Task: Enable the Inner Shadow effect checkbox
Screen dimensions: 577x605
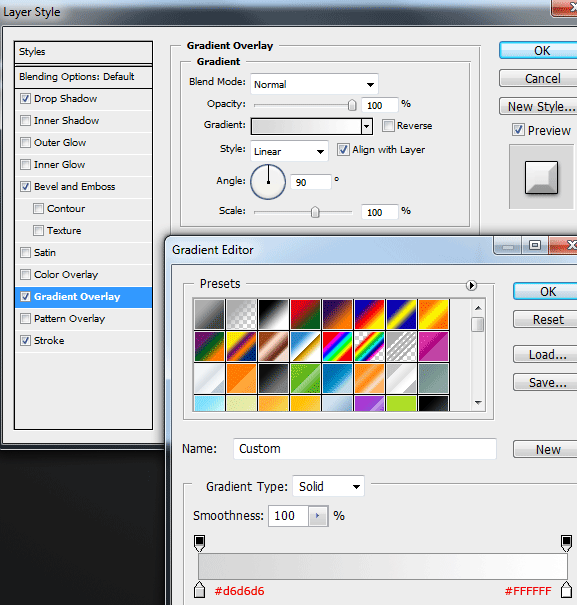Action: tap(25, 120)
